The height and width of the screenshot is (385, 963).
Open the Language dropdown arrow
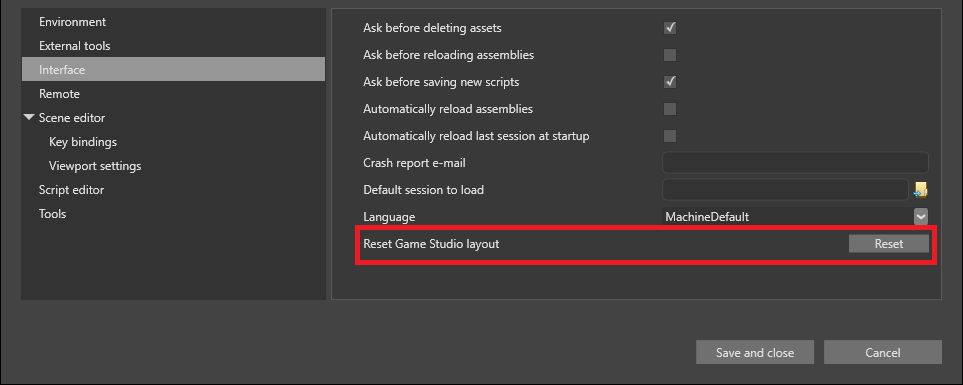(921, 217)
